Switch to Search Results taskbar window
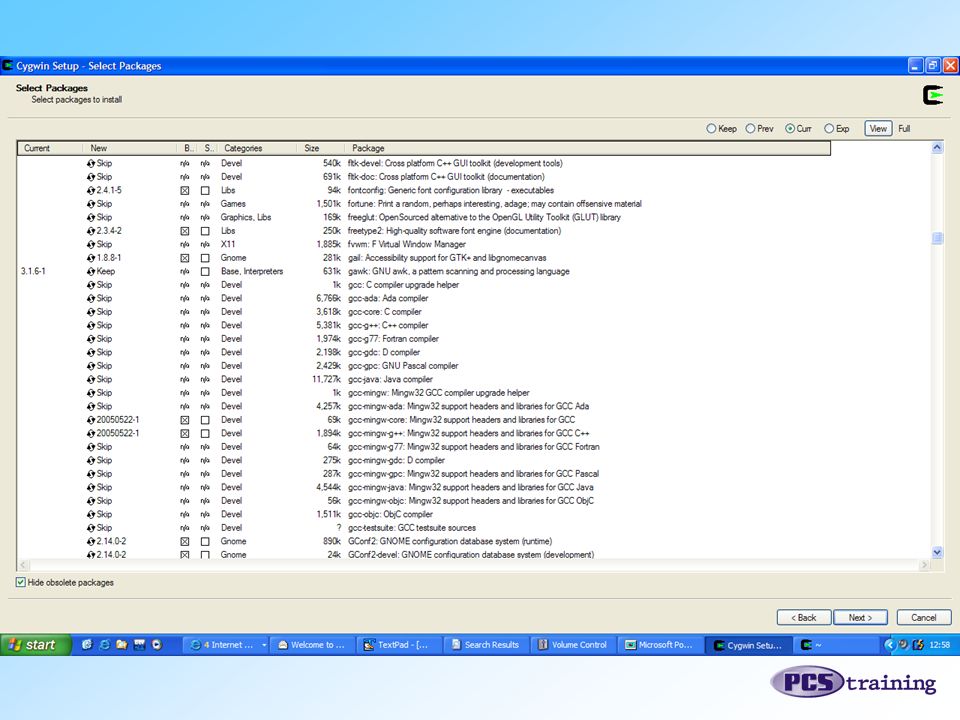Viewport: 960px width, 720px height. [x=485, y=645]
